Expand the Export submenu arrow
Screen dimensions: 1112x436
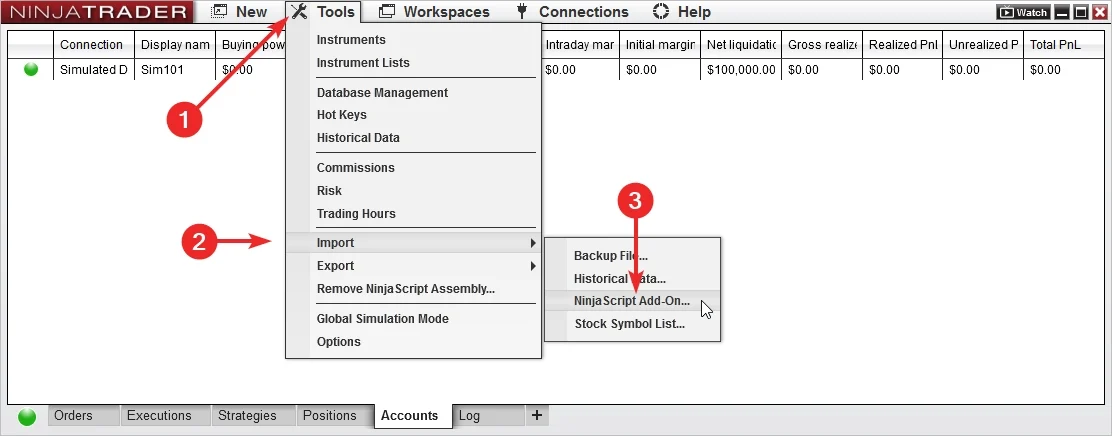pos(533,266)
